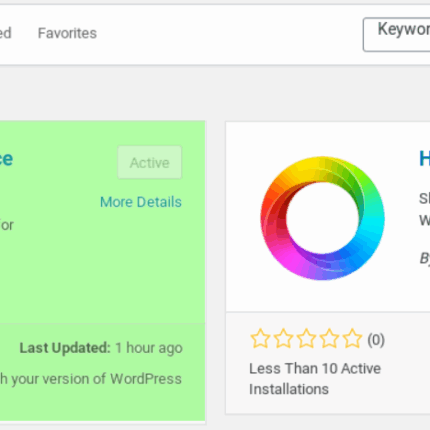Click the green highlighted plugin card body
Viewport: 430px width, 430px height.
(x=102, y=222)
